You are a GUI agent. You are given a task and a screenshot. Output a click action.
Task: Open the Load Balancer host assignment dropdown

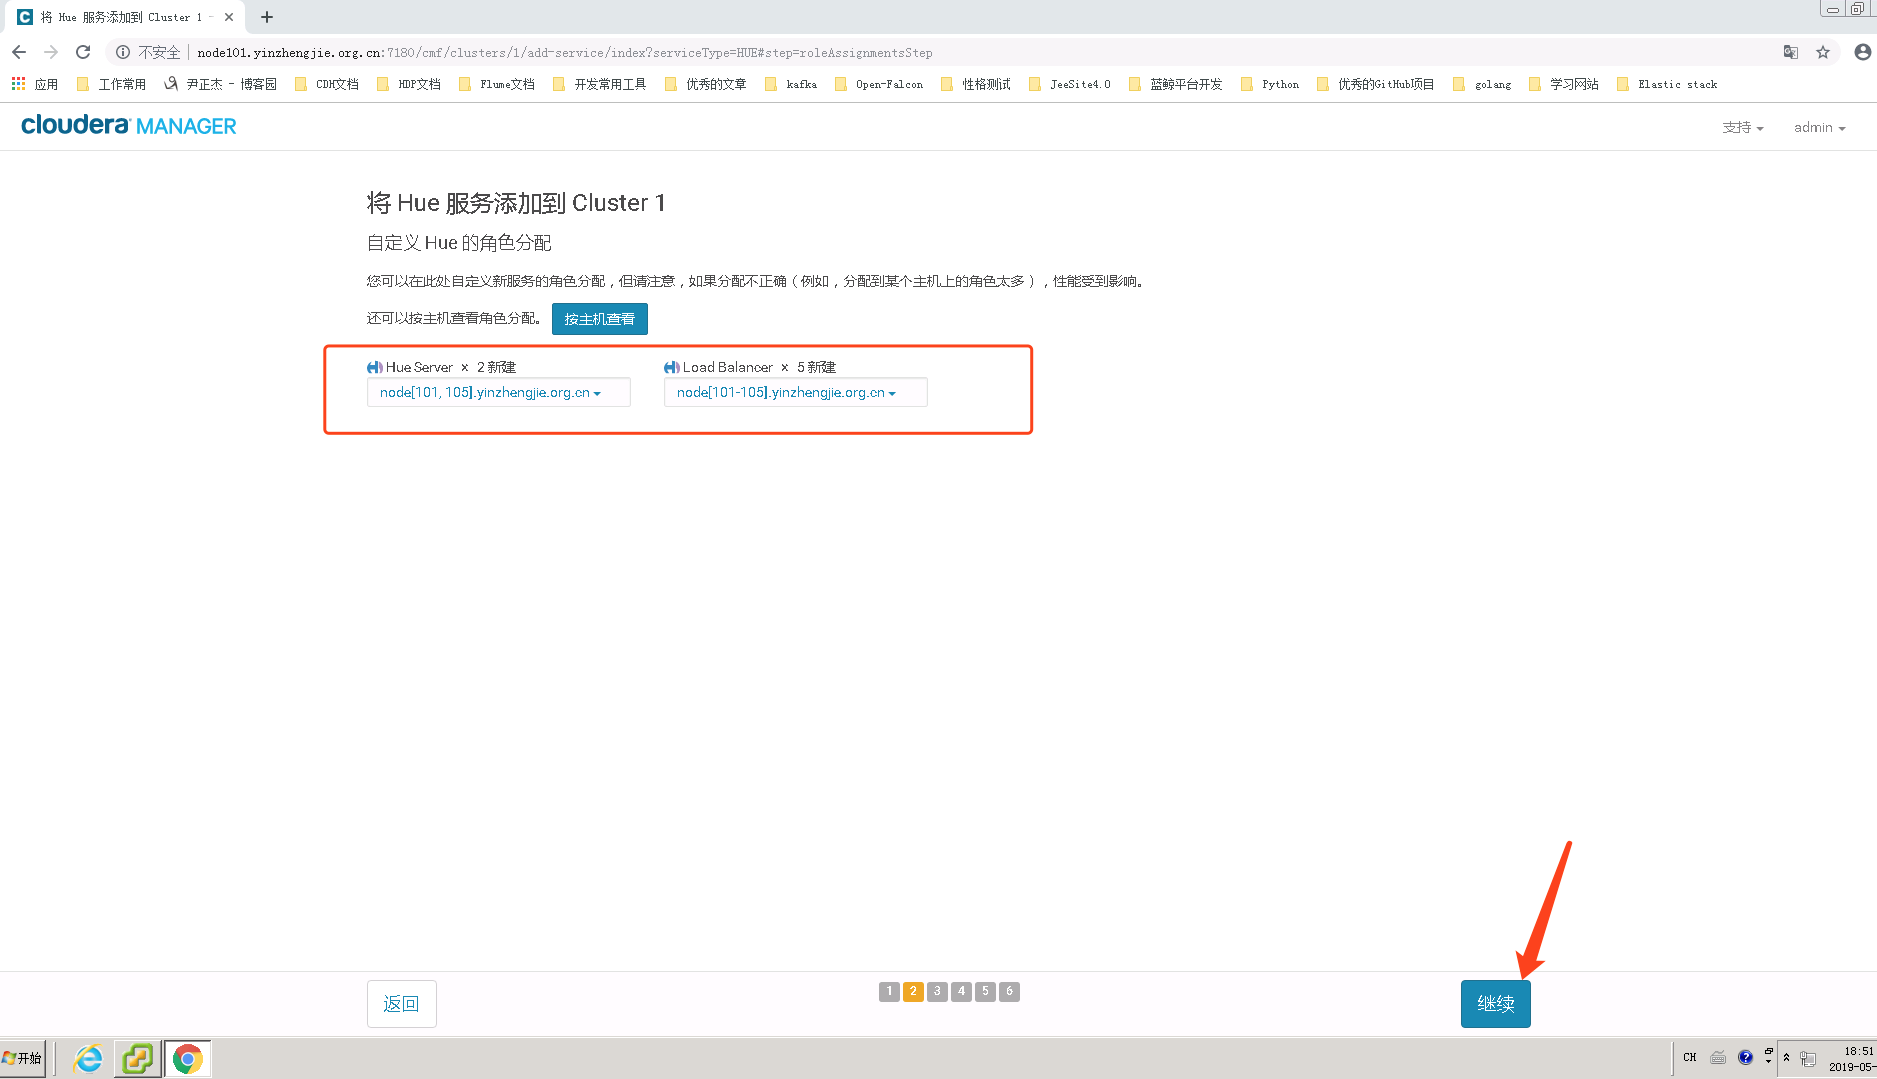(794, 392)
